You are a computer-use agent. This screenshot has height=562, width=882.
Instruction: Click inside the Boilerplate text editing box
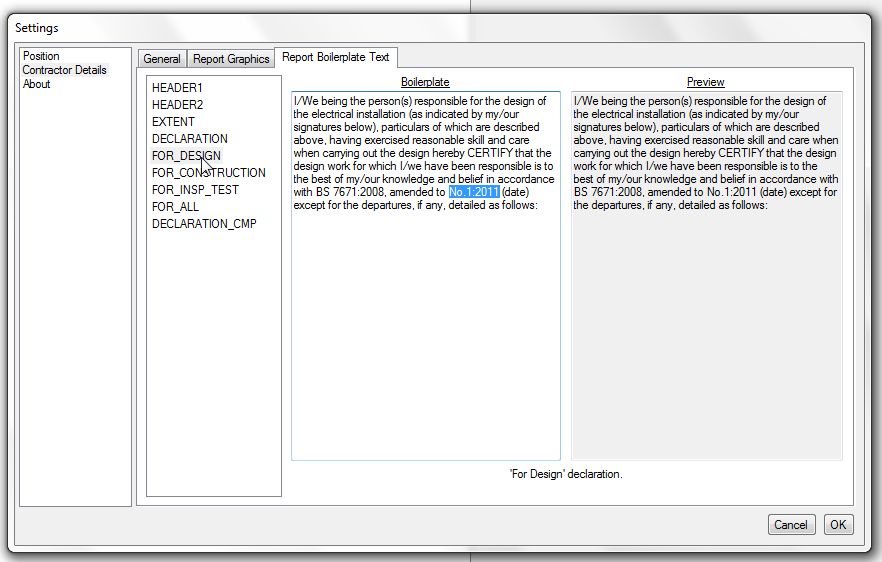426,276
